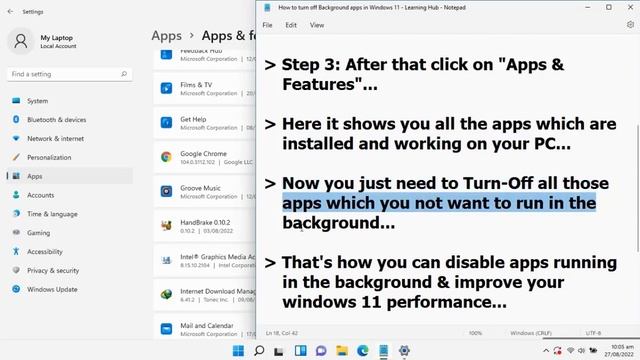Click the Find a setting search box
Image resolution: width=640 pixels, height=360 pixels.
[x=69, y=74]
